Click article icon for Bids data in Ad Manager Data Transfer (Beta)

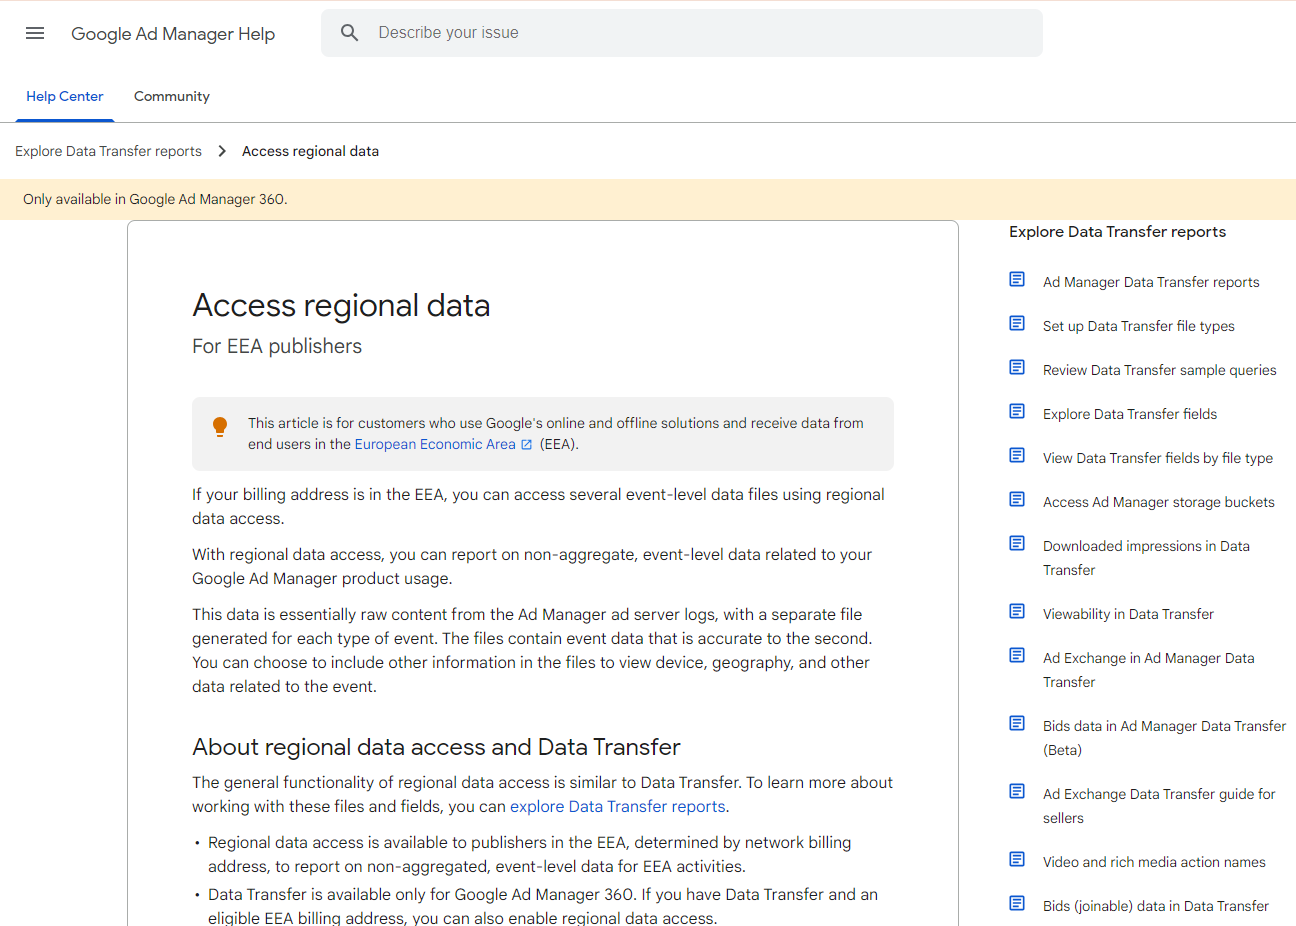click(x=1017, y=723)
